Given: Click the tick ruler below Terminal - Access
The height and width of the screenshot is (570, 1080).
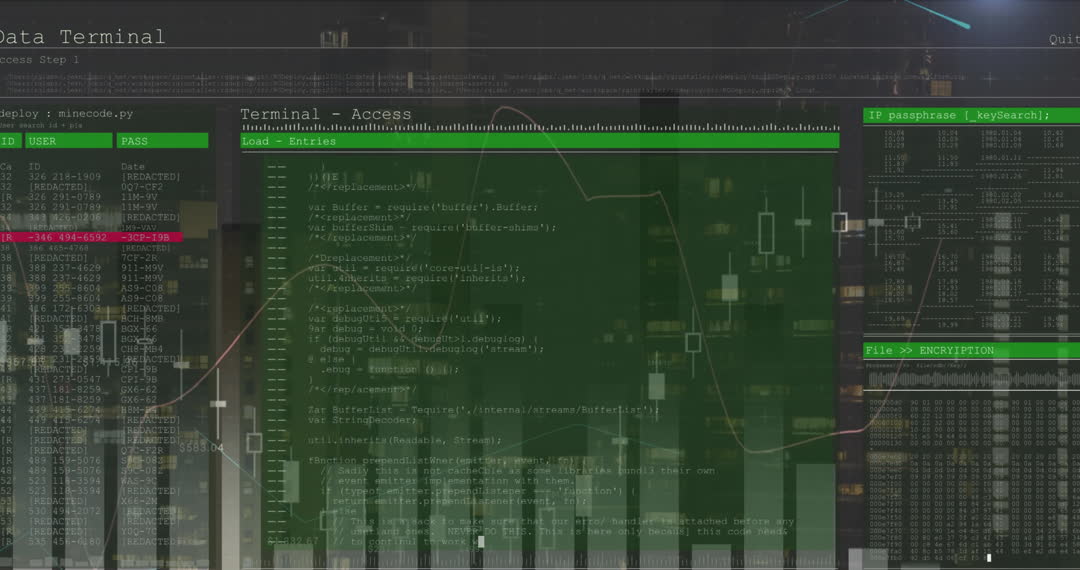Looking at the screenshot, I should [x=539, y=128].
